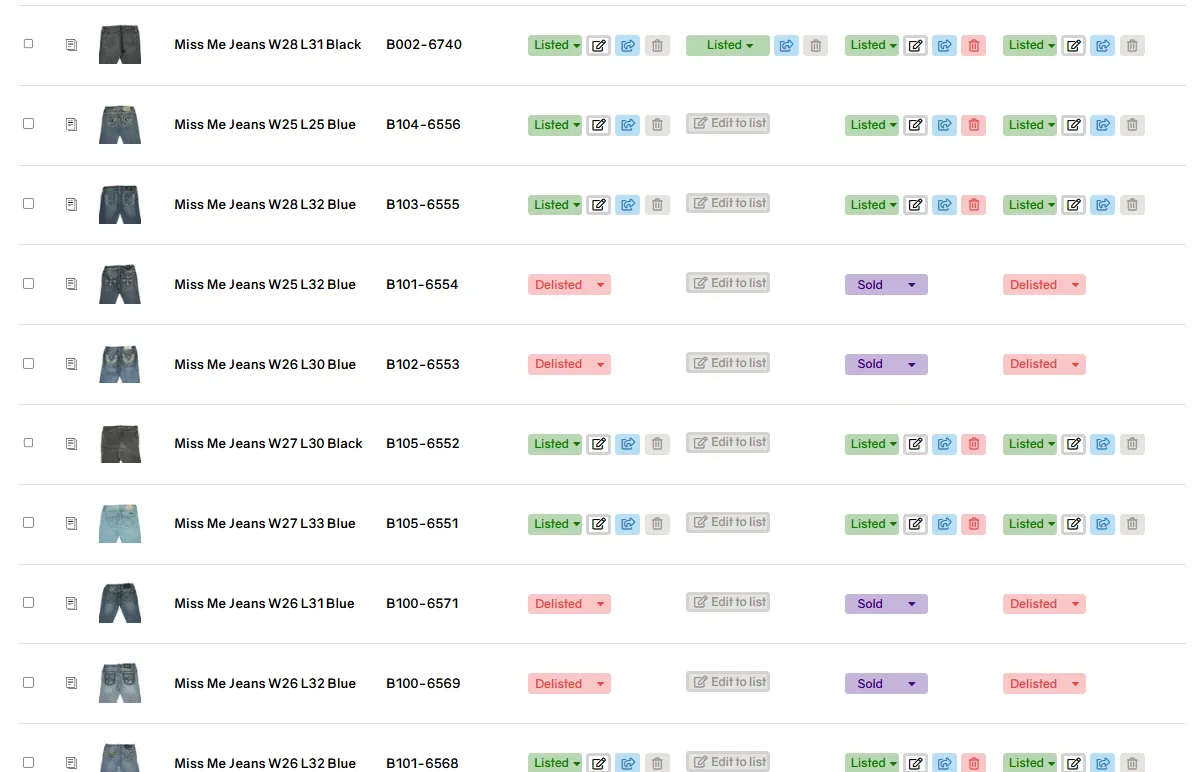The width and height of the screenshot is (1192, 772).
Task: Click product name Miss Me Jeans W26 L31 Blue
Action: tap(264, 603)
